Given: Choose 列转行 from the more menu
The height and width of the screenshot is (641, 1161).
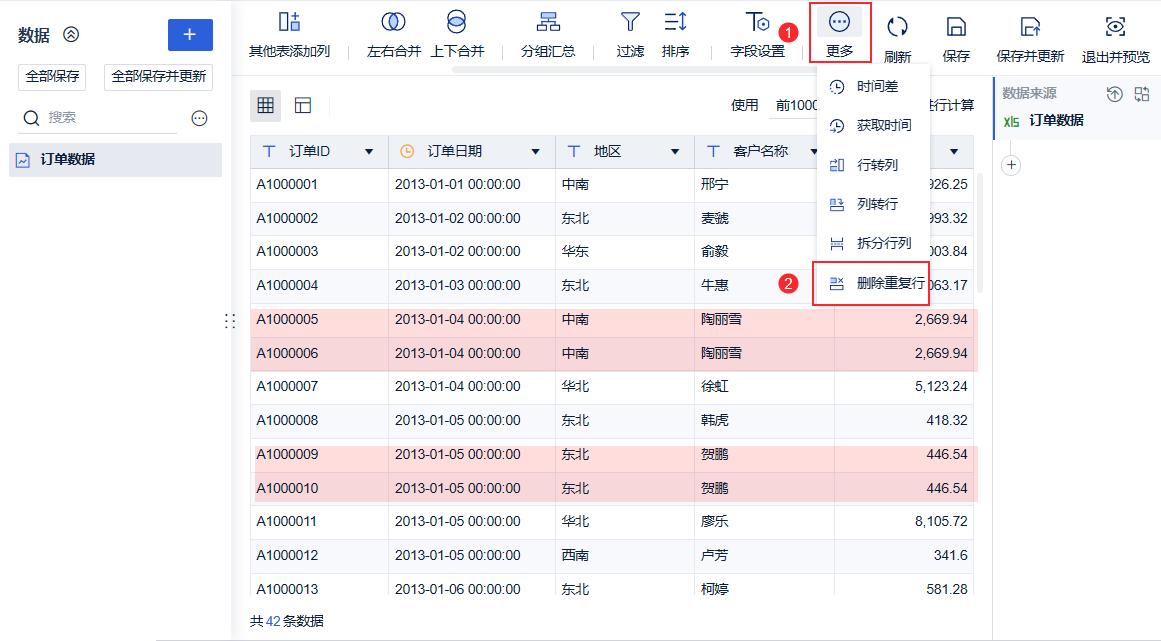Looking at the screenshot, I should tap(873, 204).
